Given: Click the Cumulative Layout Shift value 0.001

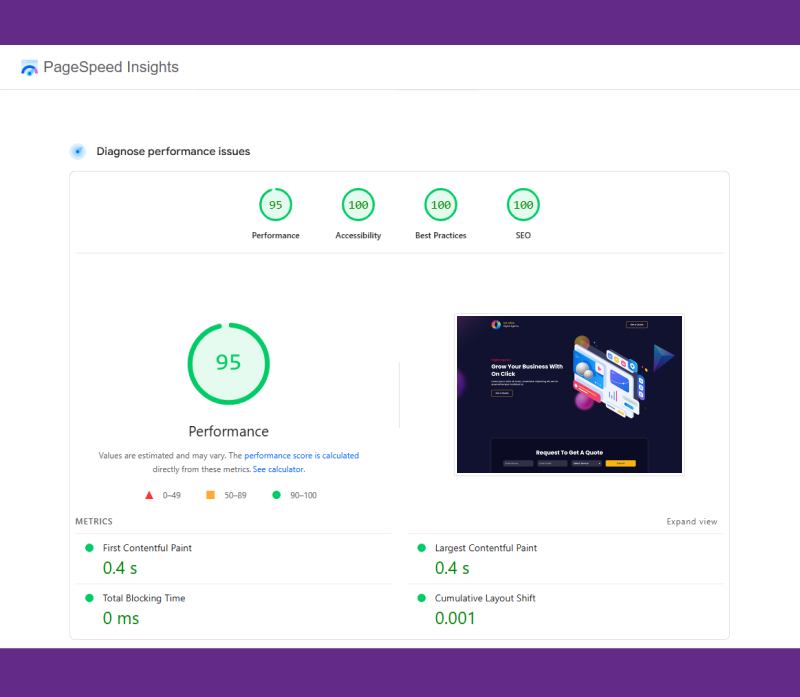Looking at the screenshot, I should tap(455, 618).
